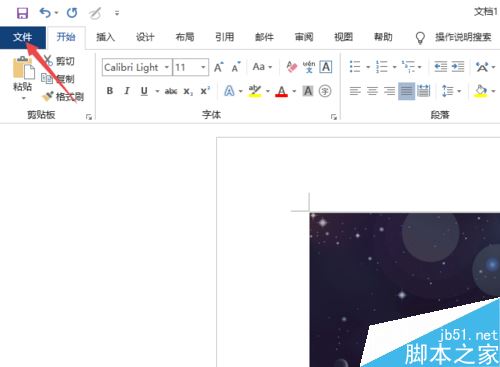Click the increase font size icon
500x367 pixels.
[219, 67]
